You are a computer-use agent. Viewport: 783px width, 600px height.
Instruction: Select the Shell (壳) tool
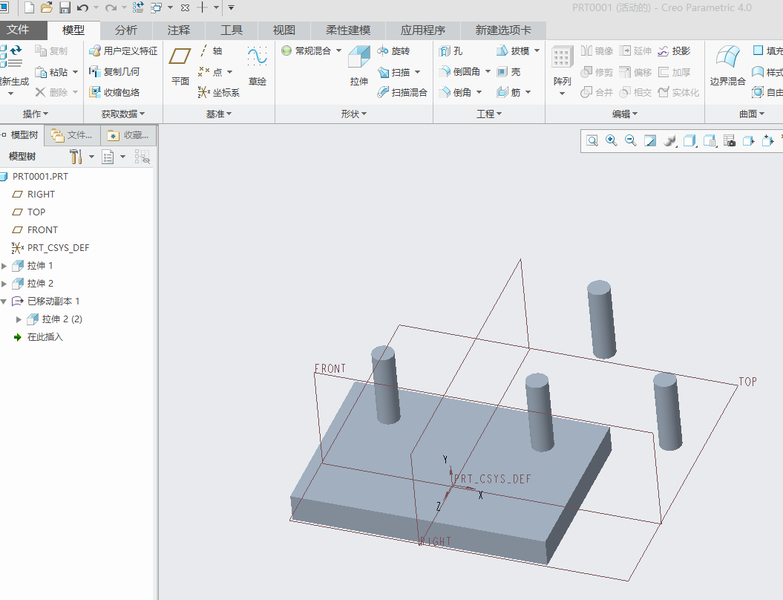[x=509, y=72]
